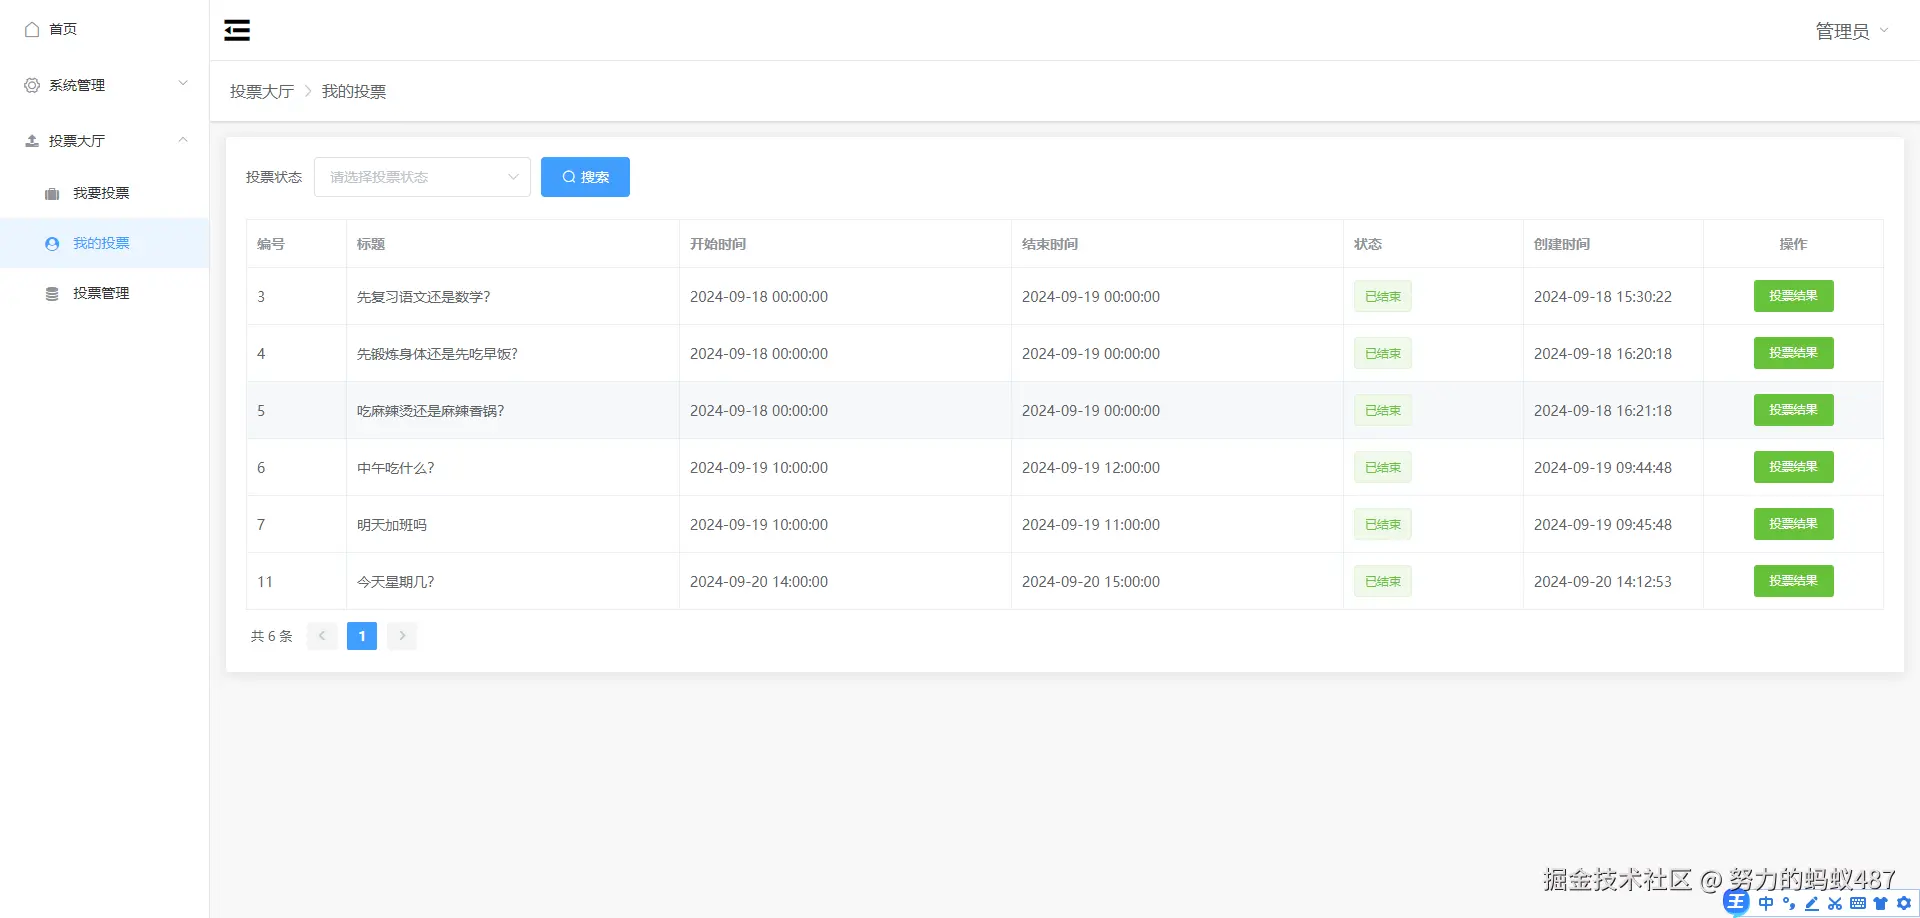
Task: Click the blue 搜索 button
Action: click(x=585, y=177)
